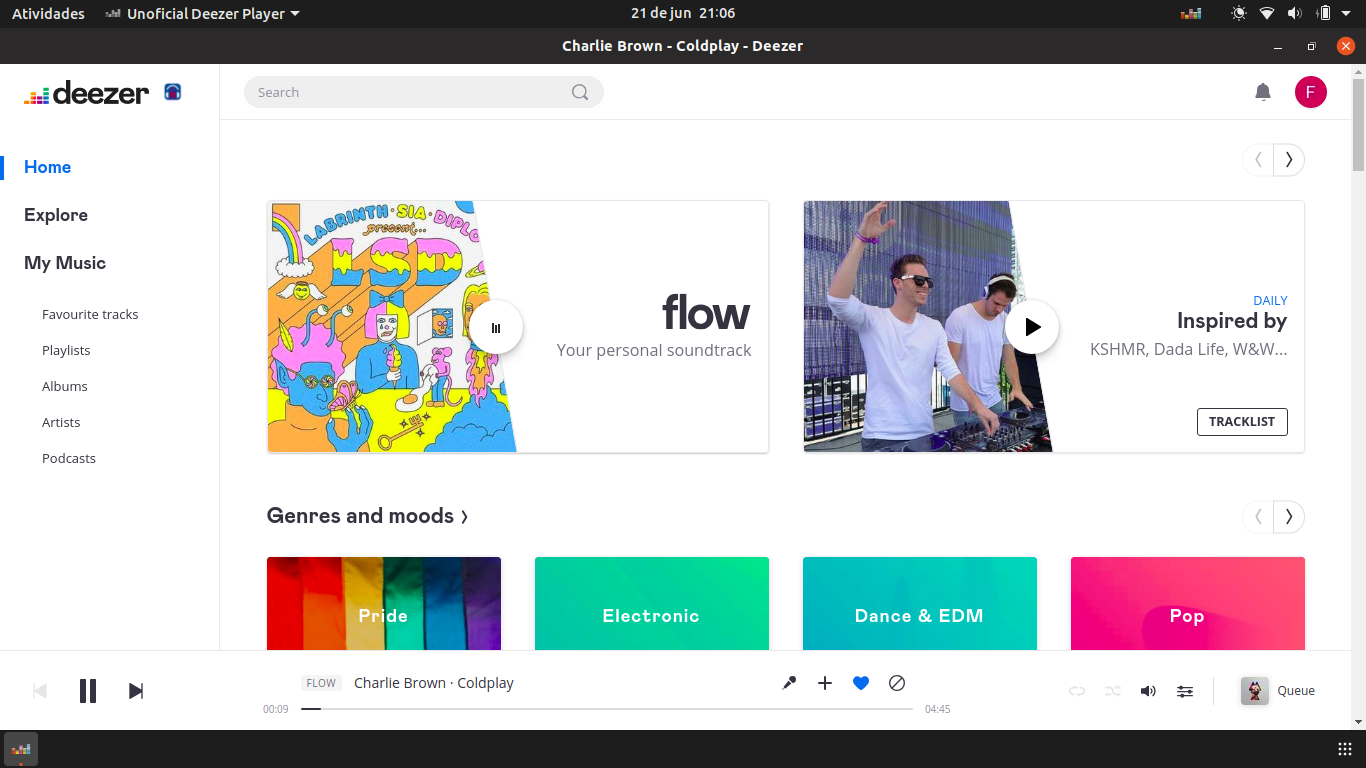Open system menu power arrow
Screen dimensions: 1366x768
(x=1346, y=14)
